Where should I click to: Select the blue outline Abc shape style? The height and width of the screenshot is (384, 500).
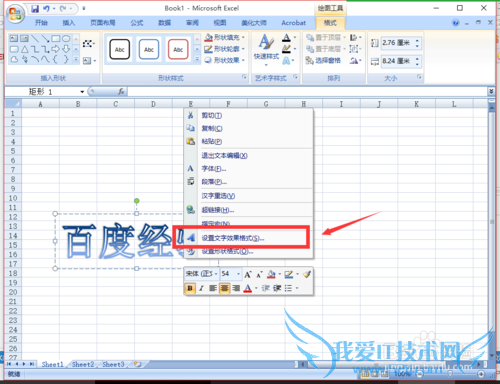click(x=149, y=49)
